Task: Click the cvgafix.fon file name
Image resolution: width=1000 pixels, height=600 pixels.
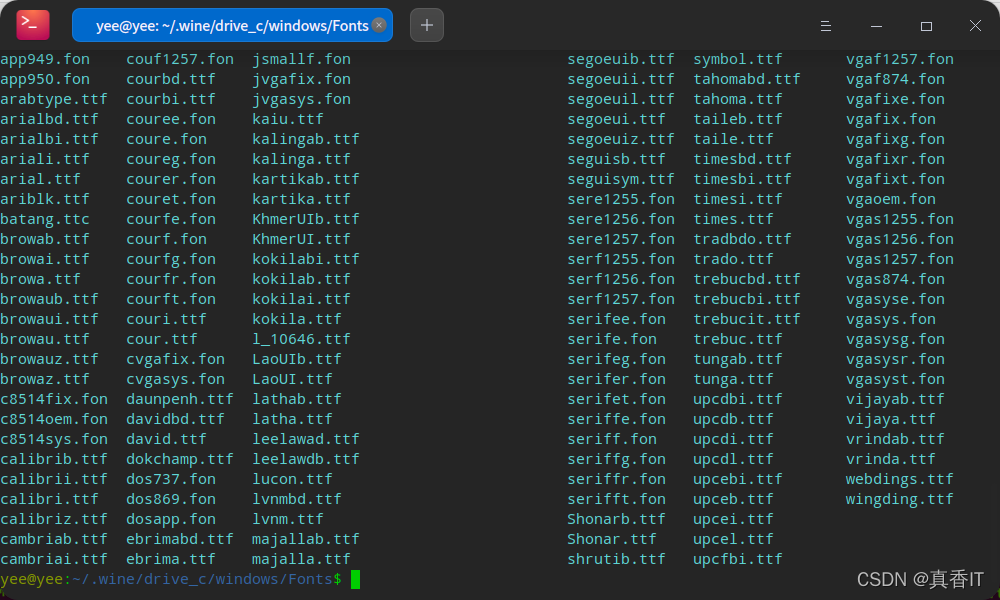Action: tap(175, 359)
